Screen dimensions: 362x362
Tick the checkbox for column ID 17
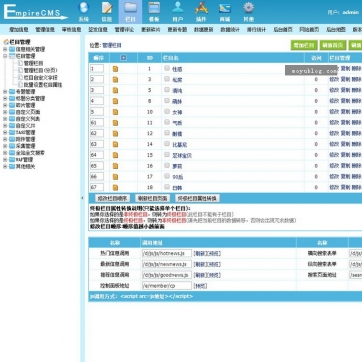point(167,176)
